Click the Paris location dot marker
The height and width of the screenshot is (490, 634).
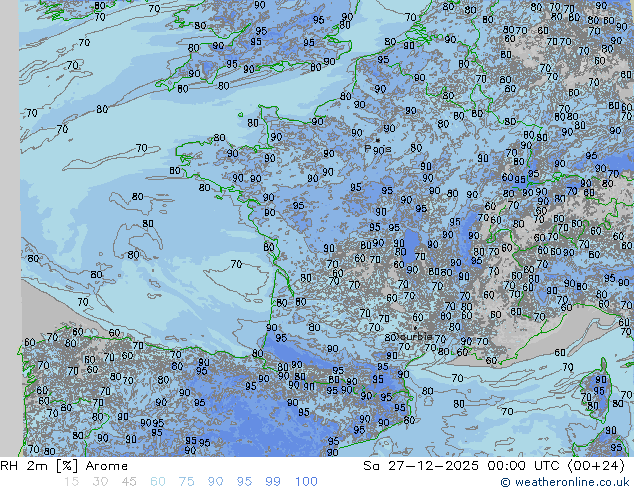pos(378,140)
